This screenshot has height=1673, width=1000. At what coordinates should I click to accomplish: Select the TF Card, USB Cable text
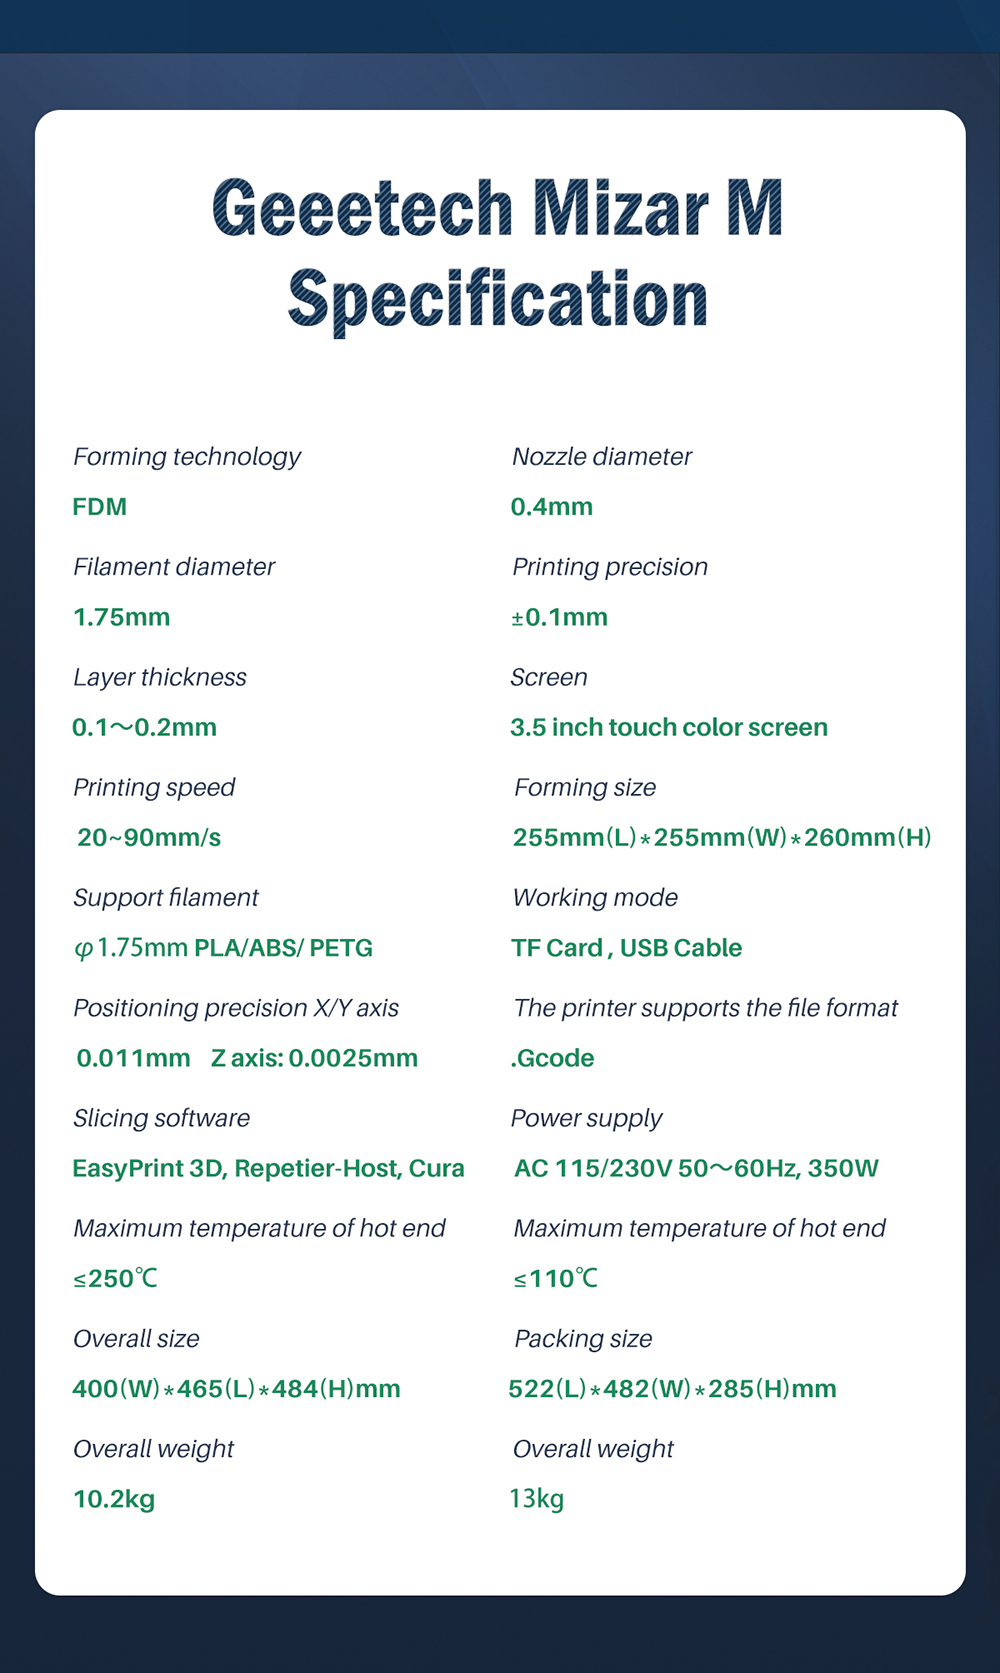click(x=627, y=948)
